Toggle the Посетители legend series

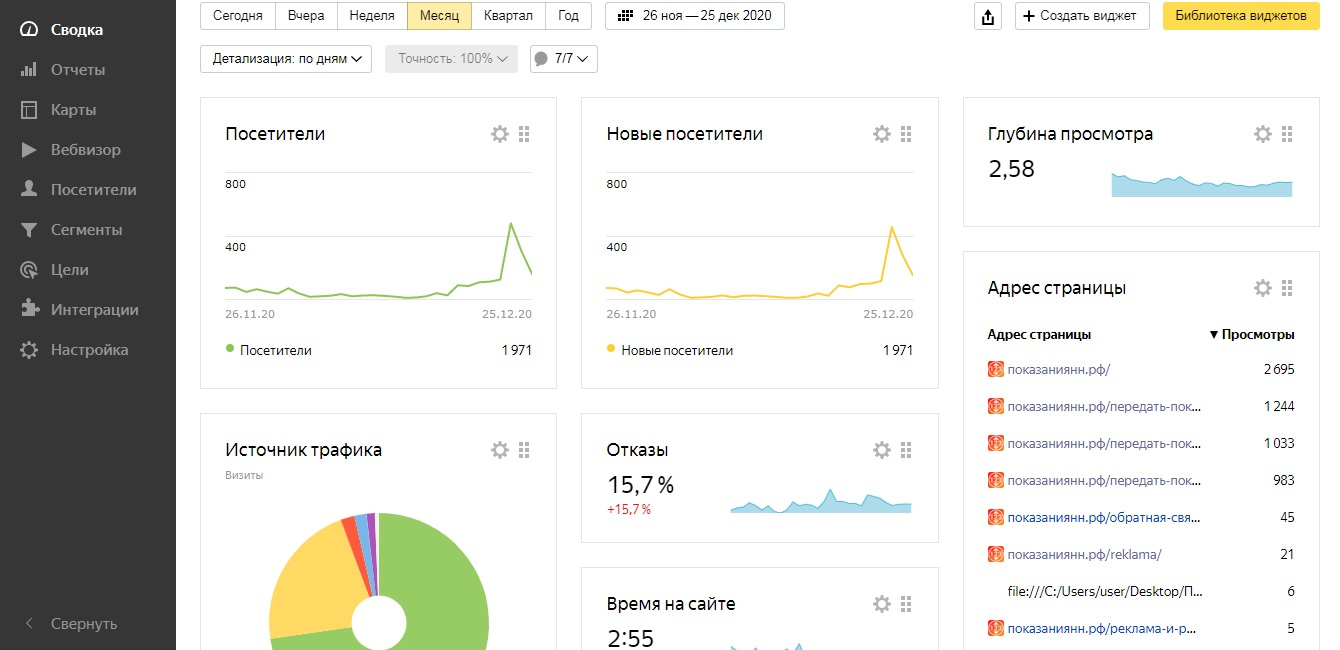click(x=275, y=350)
